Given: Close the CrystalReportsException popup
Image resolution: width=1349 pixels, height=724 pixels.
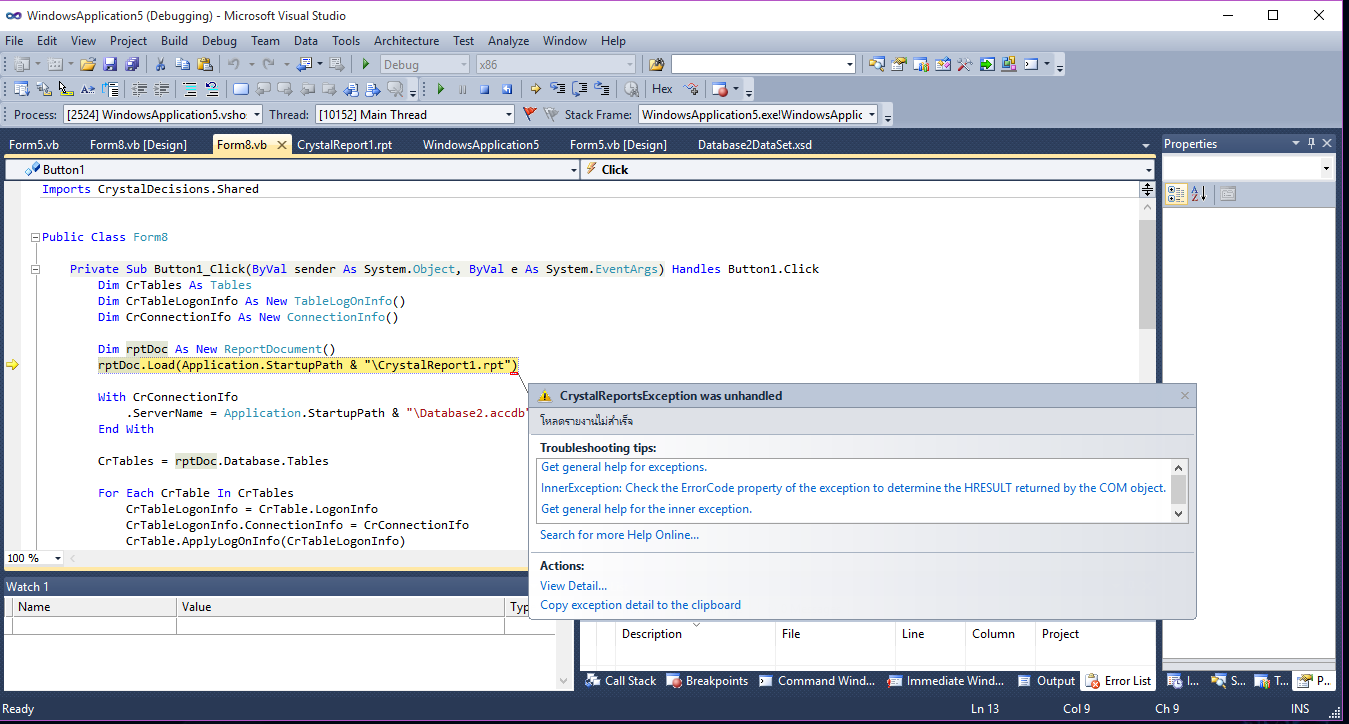Looking at the screenshot, I should [1185, 396].
